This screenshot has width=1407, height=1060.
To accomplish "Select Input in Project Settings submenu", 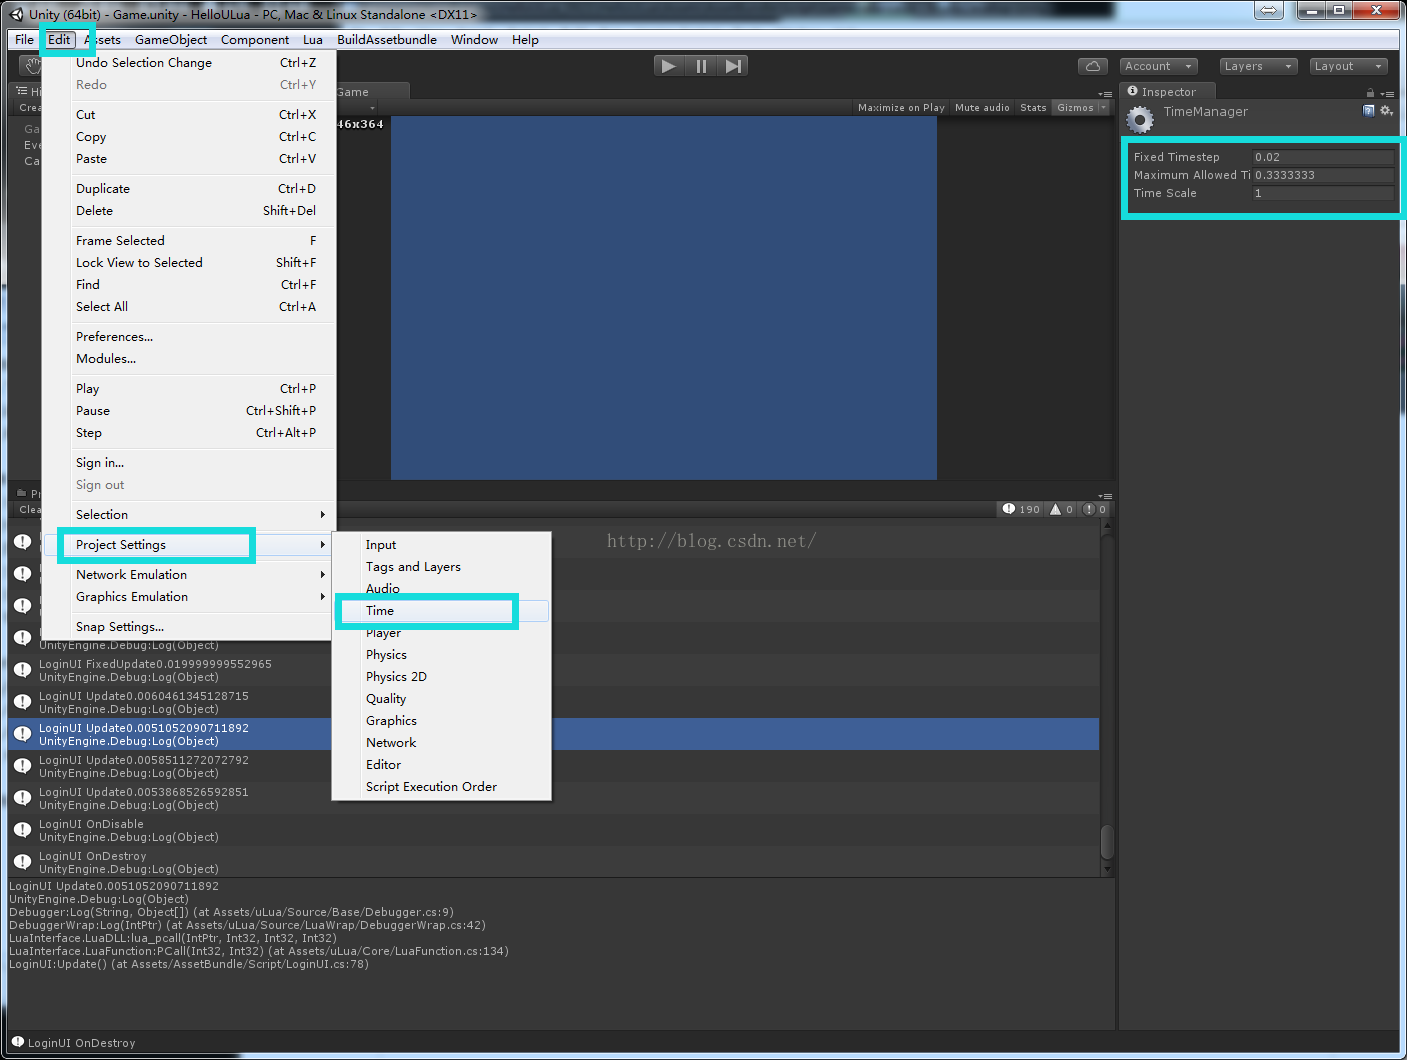I will click(x=442, y=545).
